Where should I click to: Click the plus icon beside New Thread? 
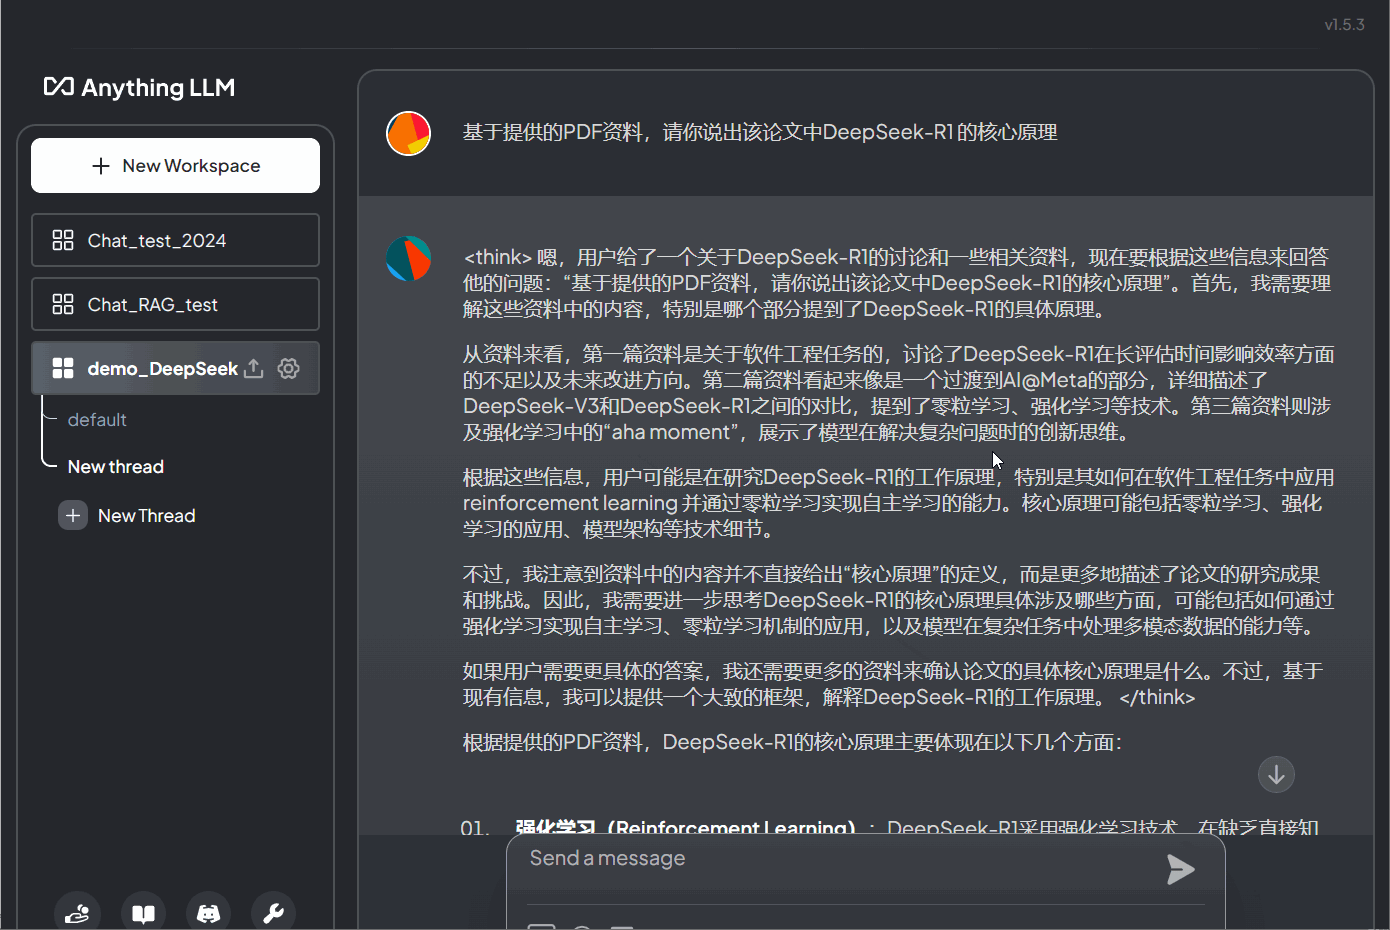coord(73,516)
